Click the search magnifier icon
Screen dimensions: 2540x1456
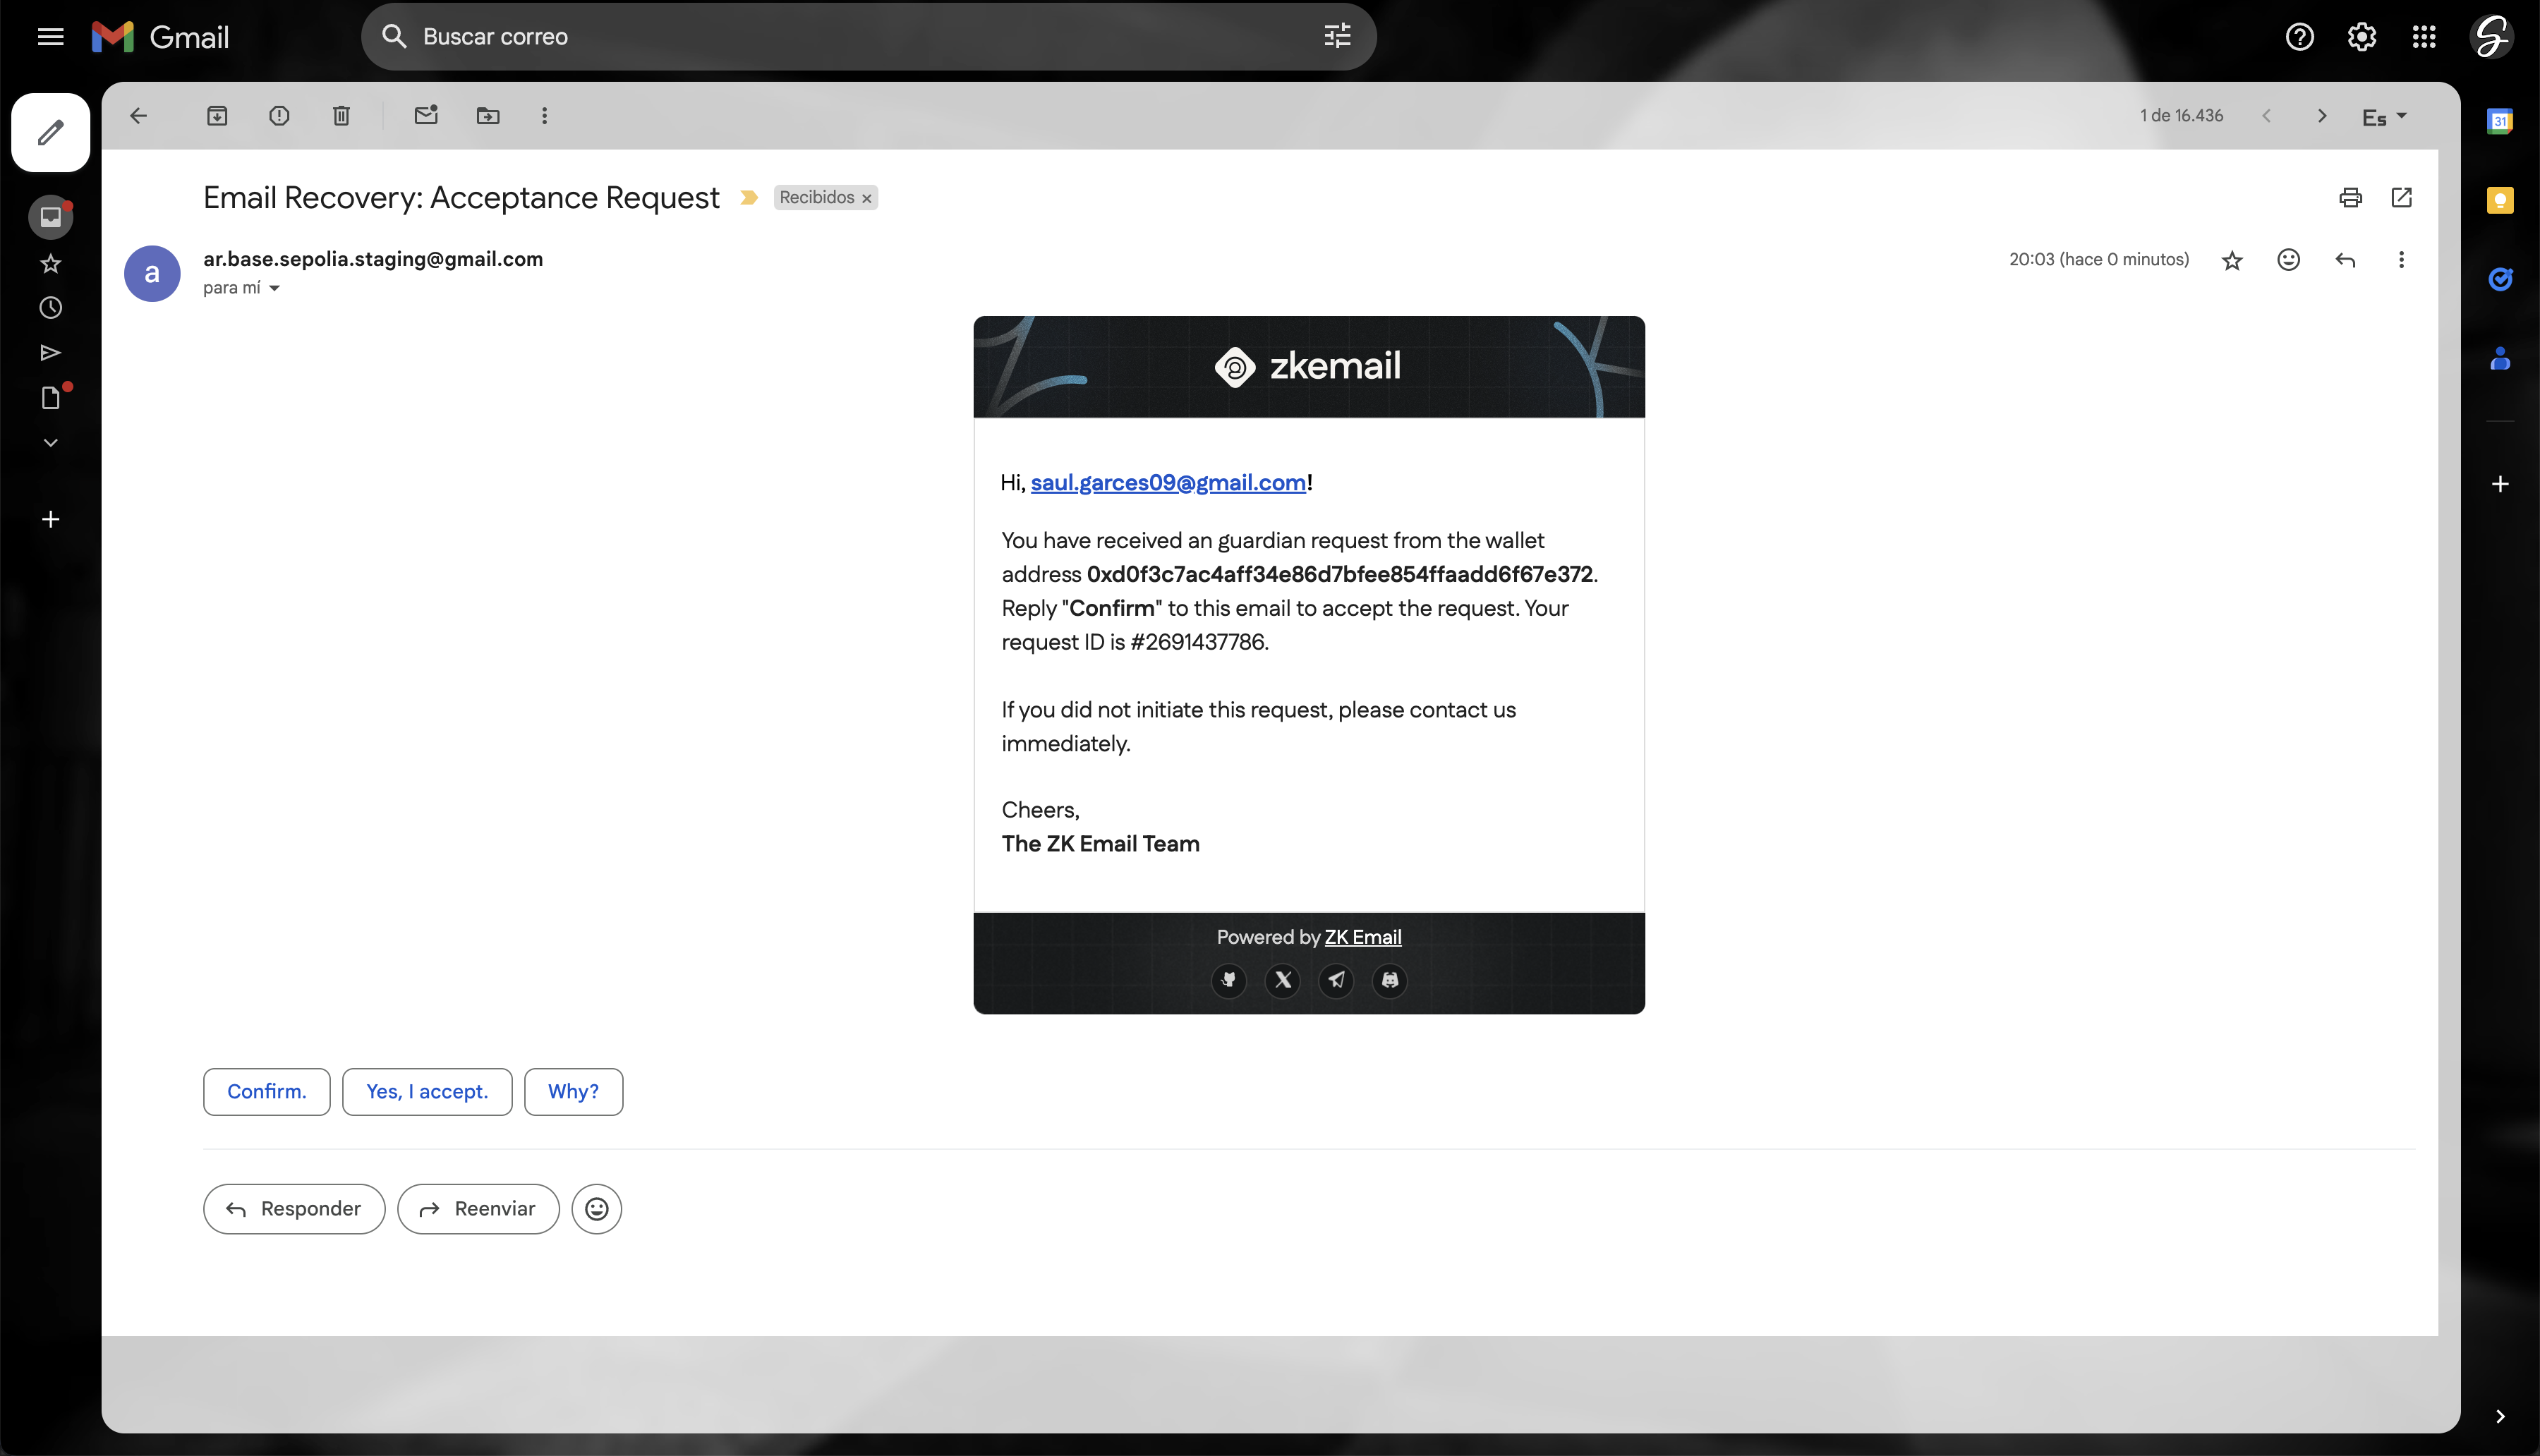tap(394, 37)
